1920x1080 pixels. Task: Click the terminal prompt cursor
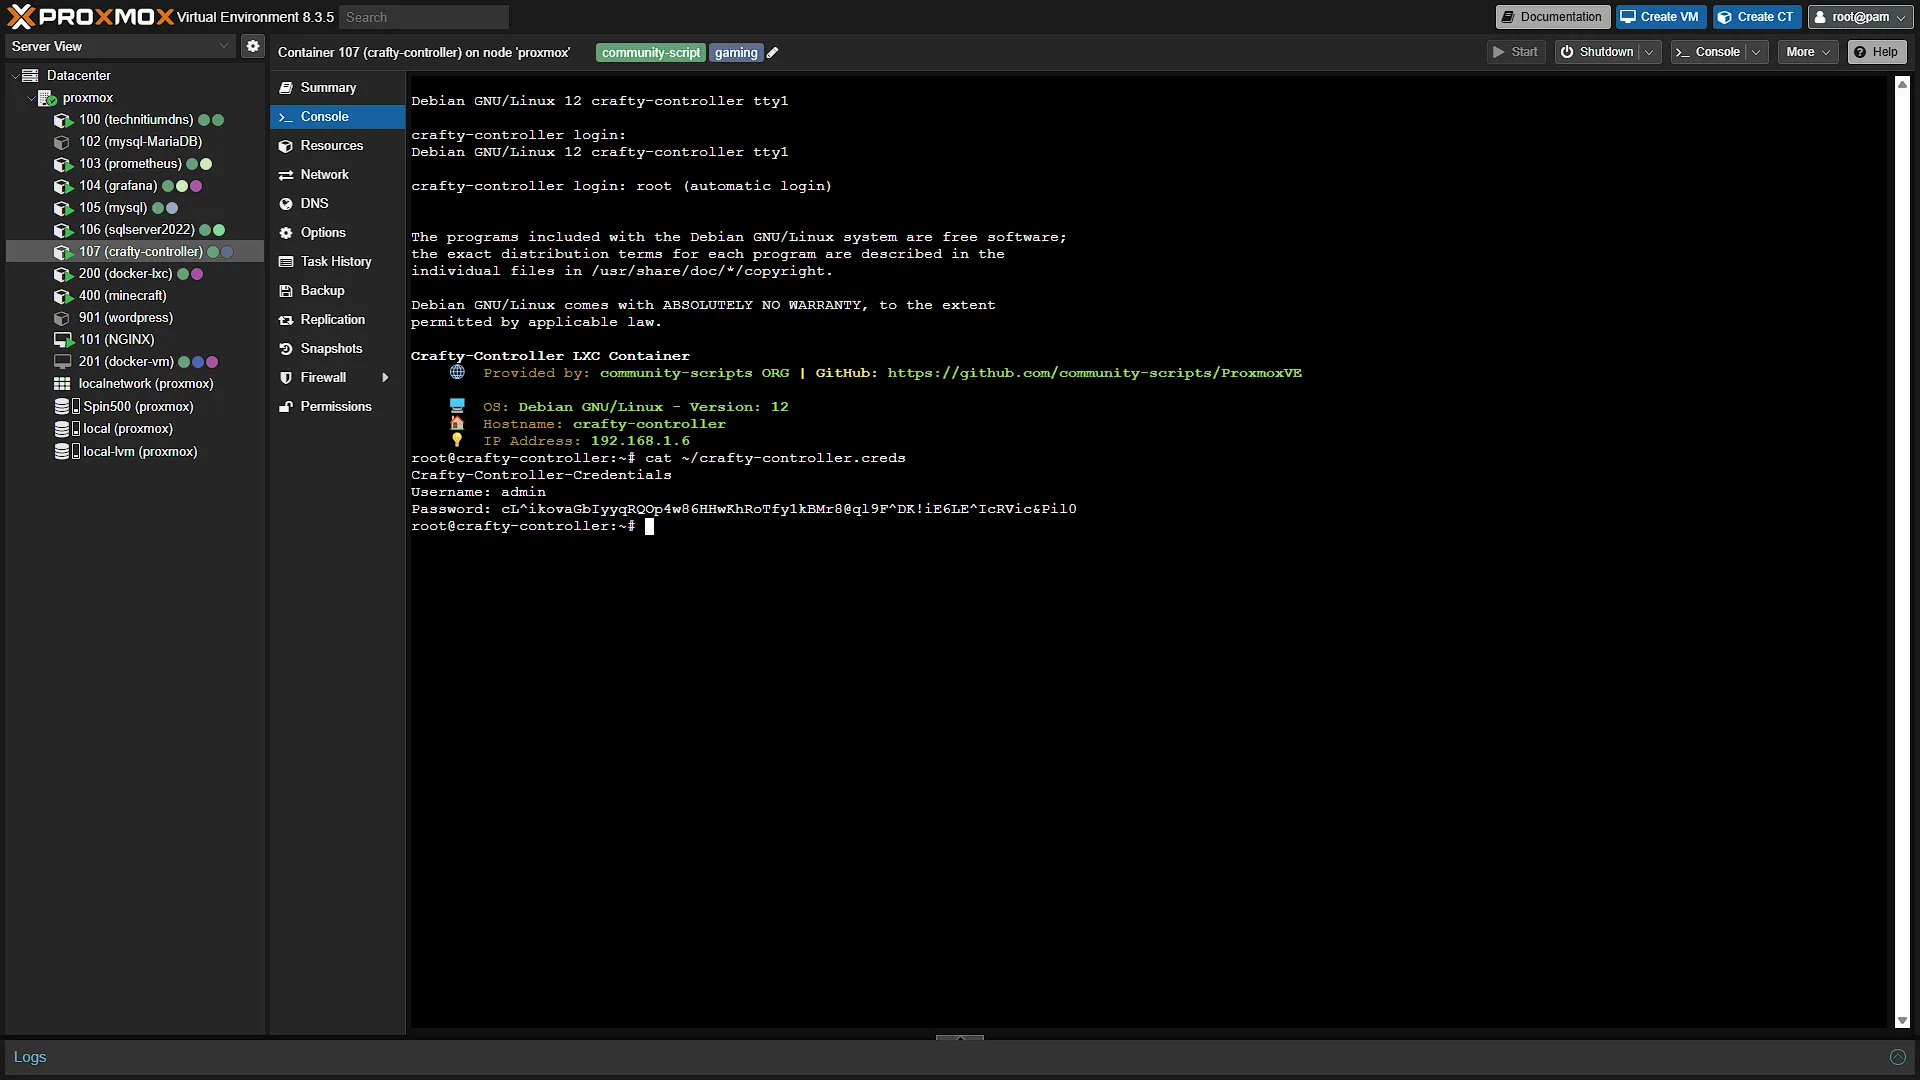point(649,526)
